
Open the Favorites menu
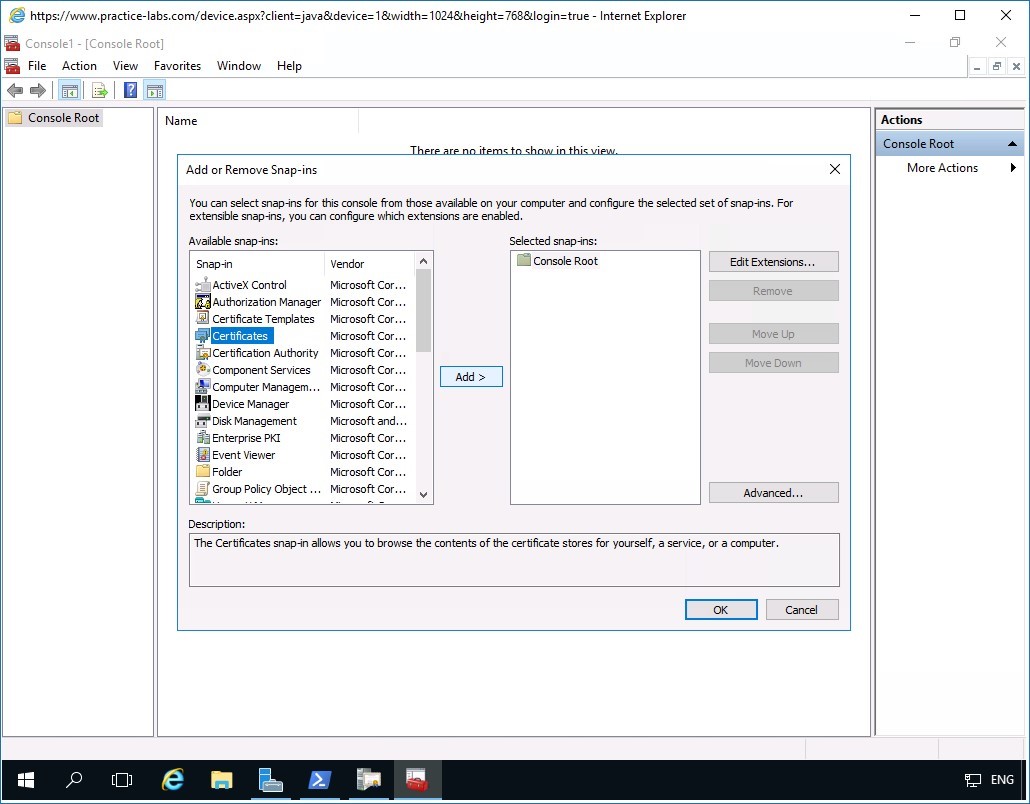tap(177, 65)
